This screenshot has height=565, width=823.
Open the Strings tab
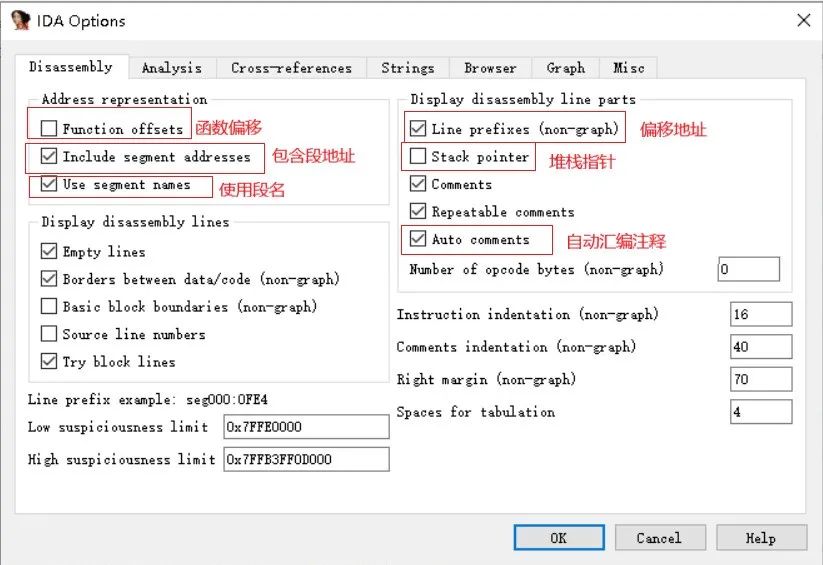(408, 68)
